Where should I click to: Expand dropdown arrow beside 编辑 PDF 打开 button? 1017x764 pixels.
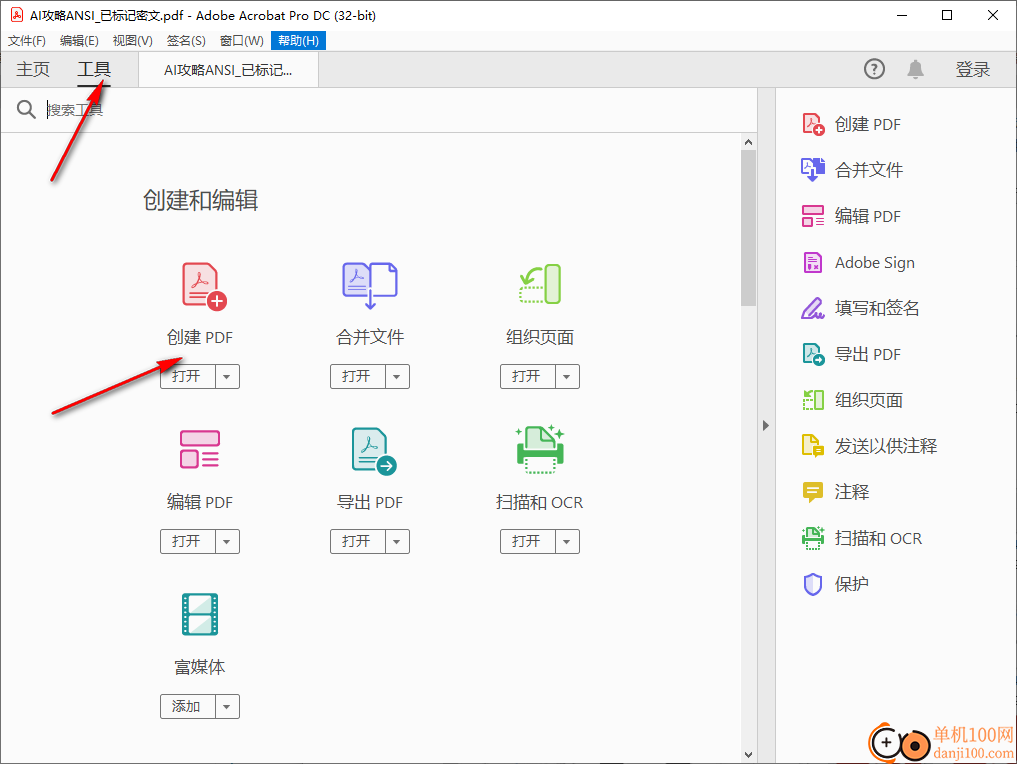pyautogui.click(x=227, y=542)
